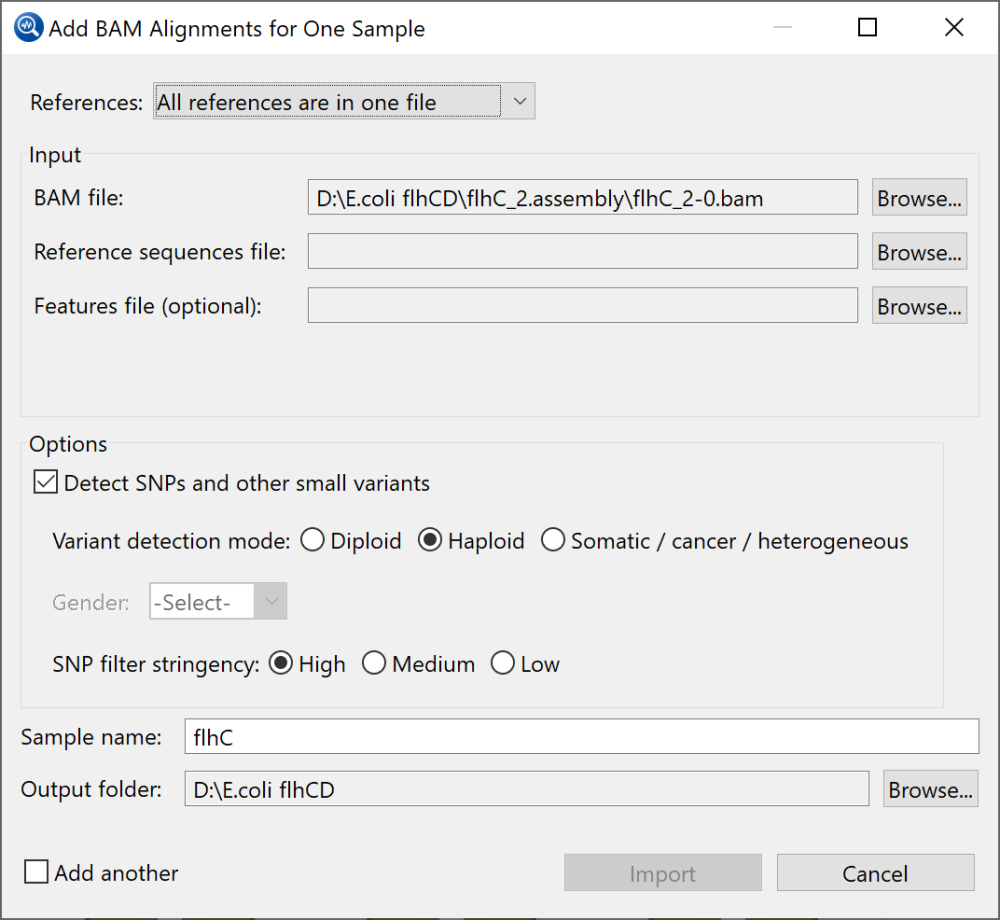This screenshot has width=1000, height=920.
Task: Click the disabled Import button
Action: click(662, 872)
